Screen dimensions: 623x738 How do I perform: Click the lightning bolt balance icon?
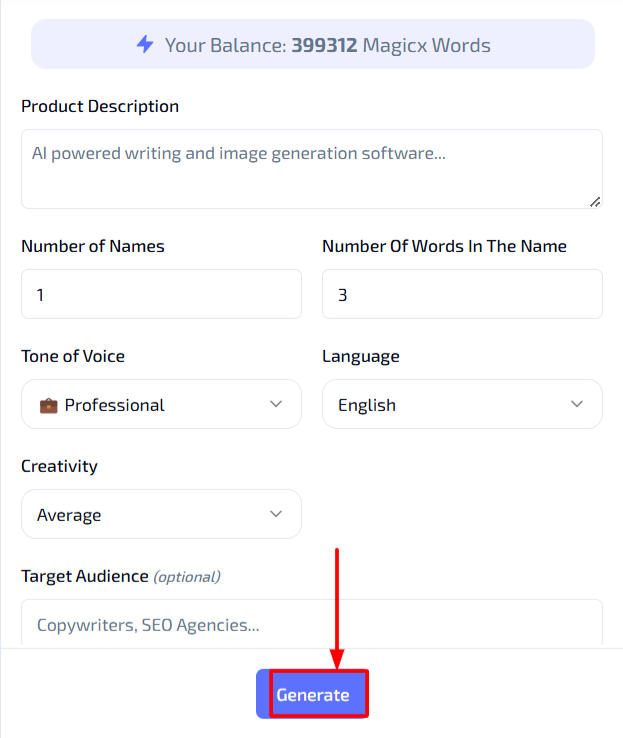pos(145,45)
